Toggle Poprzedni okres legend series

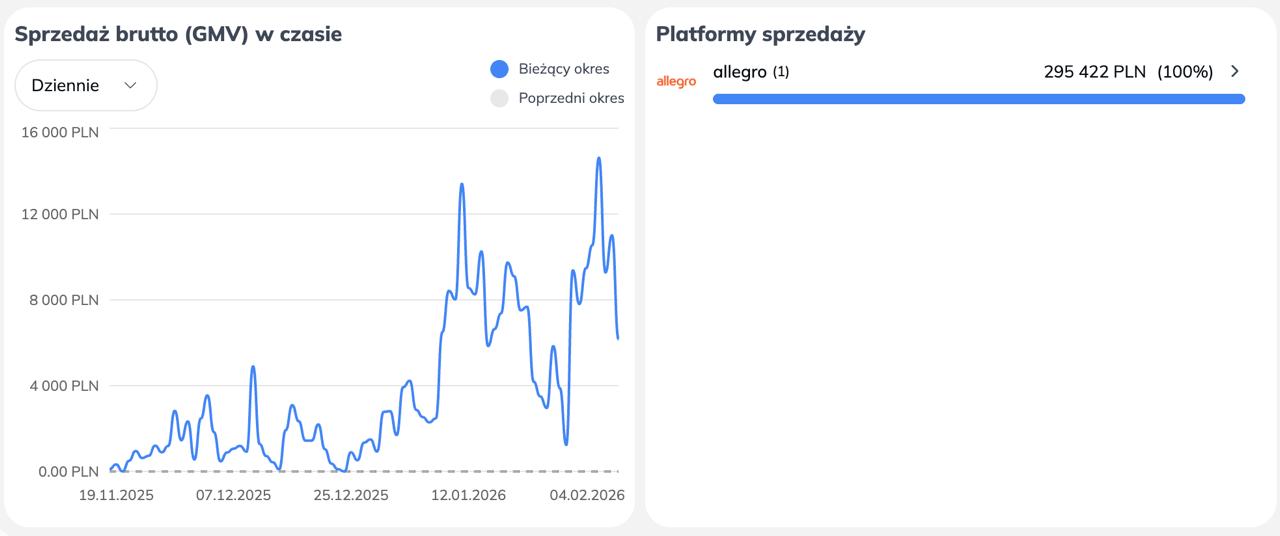(x=556, y=98)
